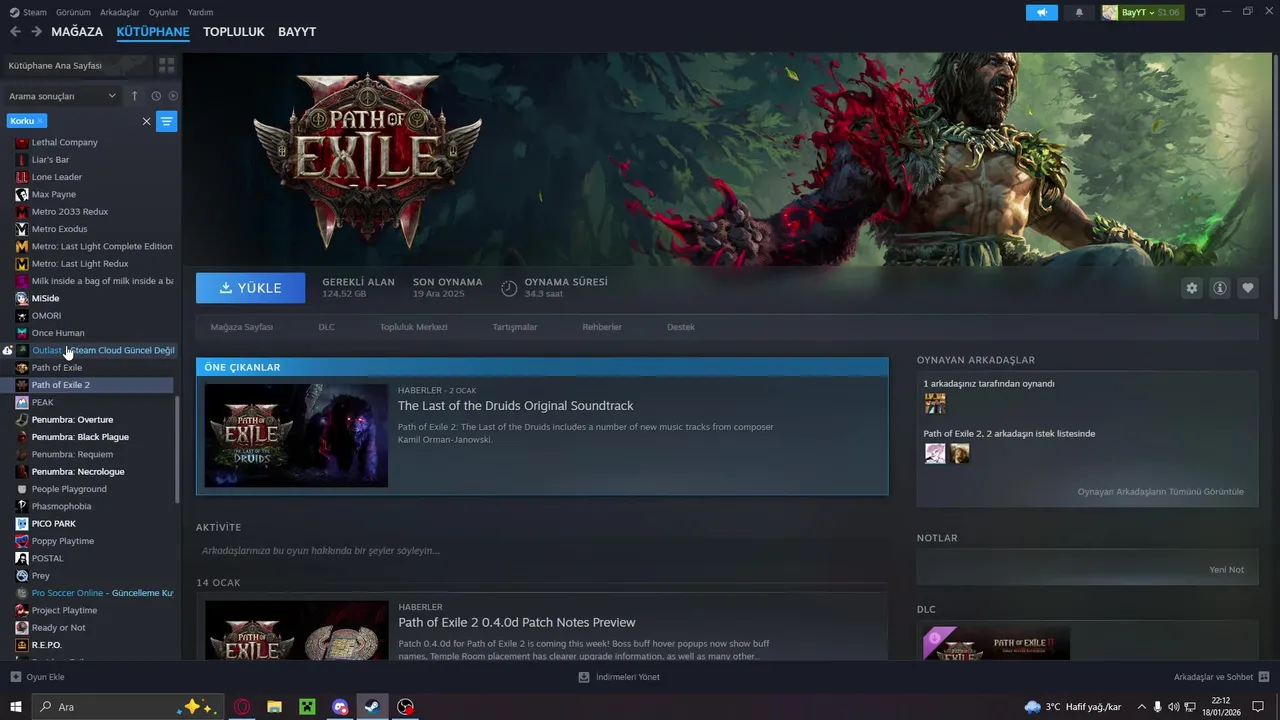Open the notifications bell

click(1079, 12)
